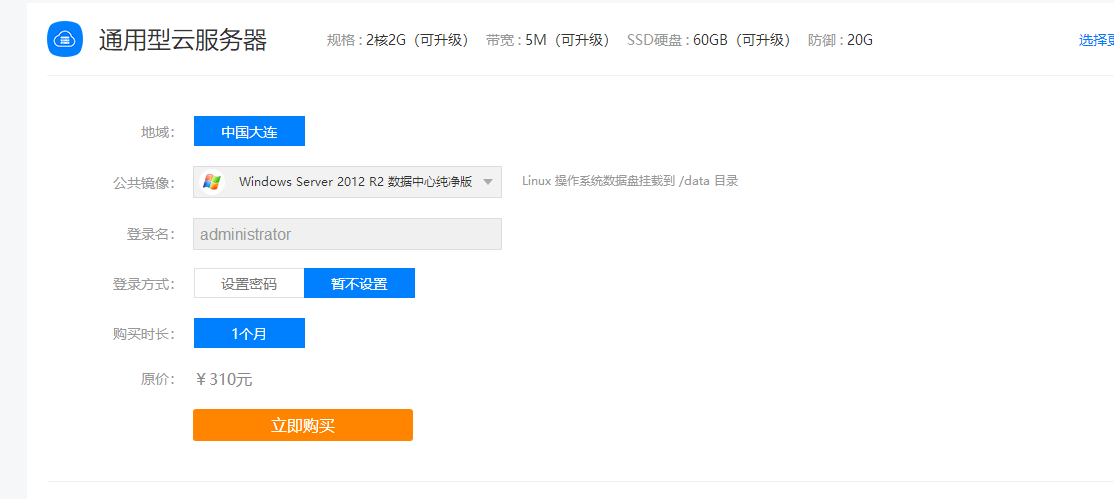
Task: Select the 中国大连 region
Action: [249, 131]
